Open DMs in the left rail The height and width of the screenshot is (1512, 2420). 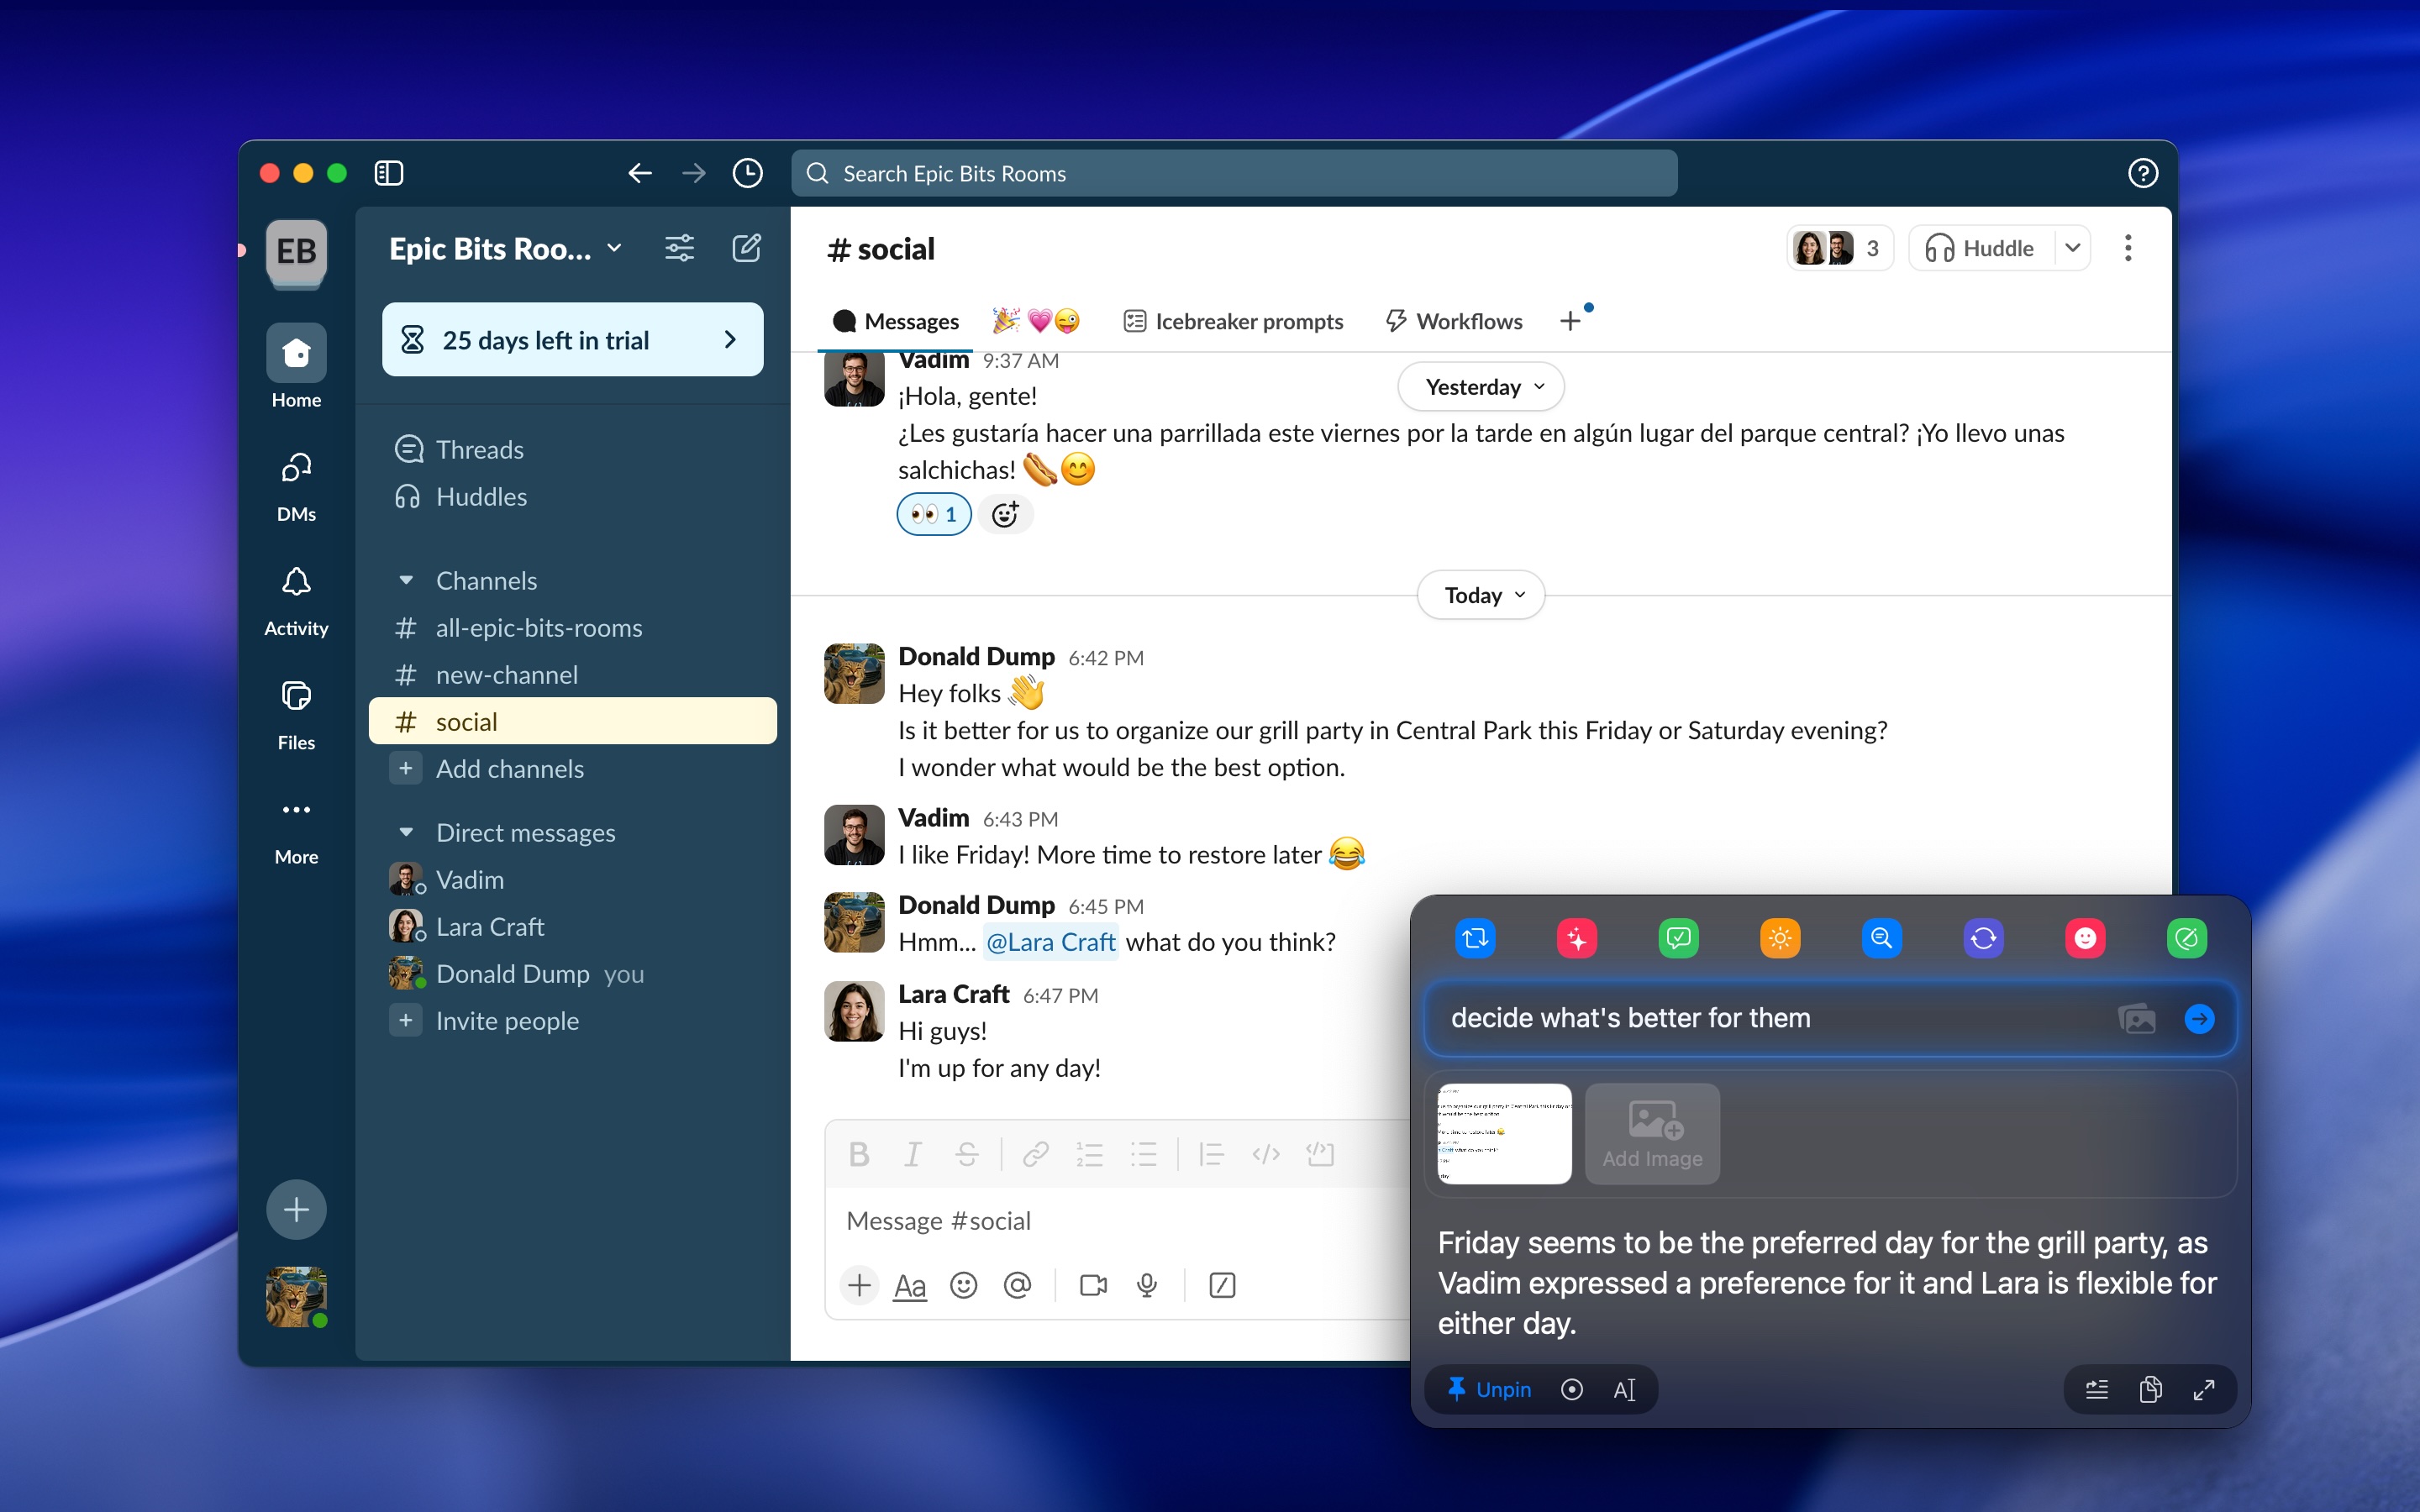[296, 487]
